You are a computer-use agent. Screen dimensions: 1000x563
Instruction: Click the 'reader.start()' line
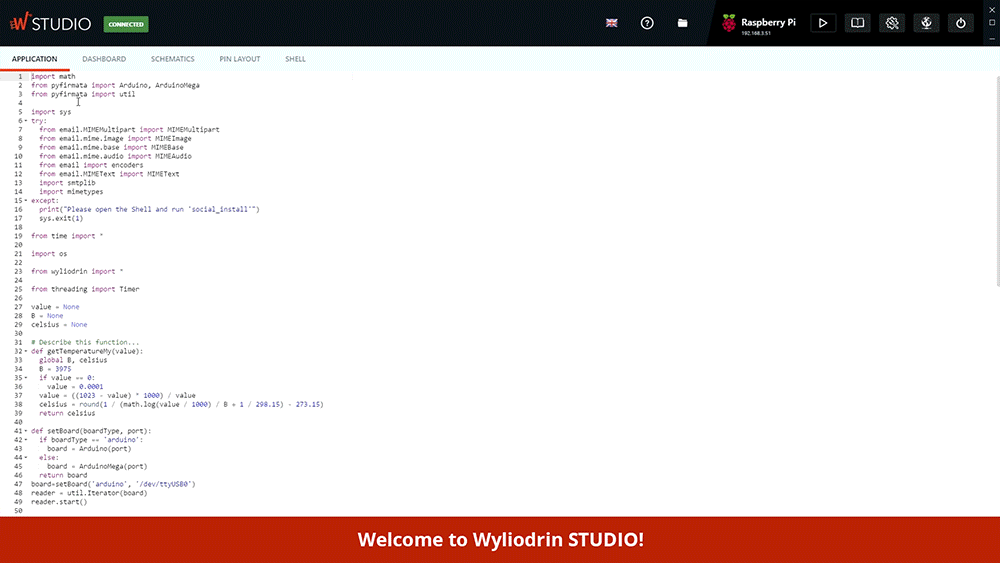59,502
